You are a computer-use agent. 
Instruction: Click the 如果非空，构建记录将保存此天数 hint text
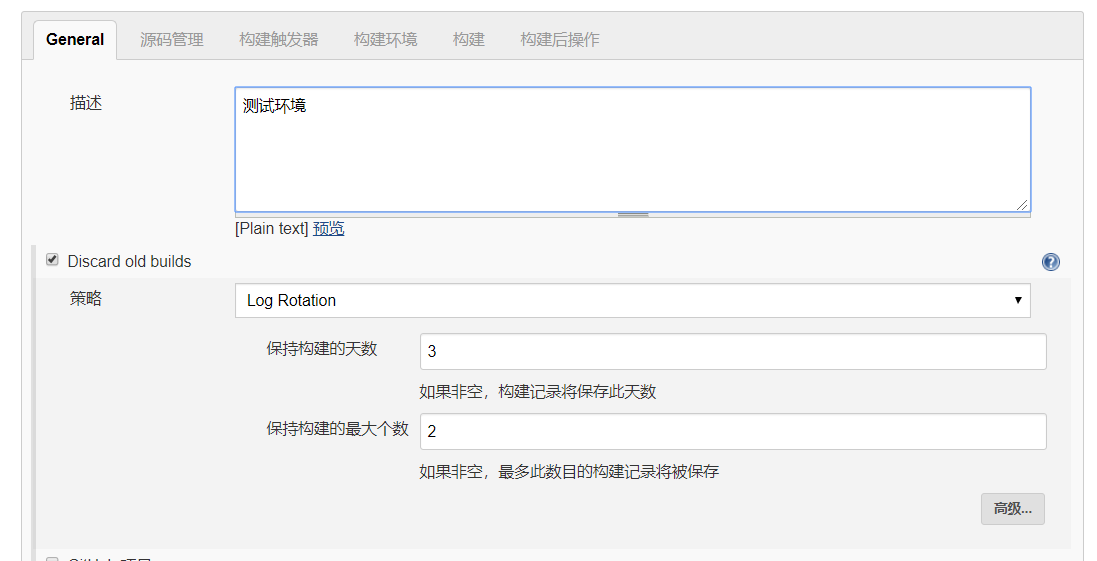tap(537, 392)
